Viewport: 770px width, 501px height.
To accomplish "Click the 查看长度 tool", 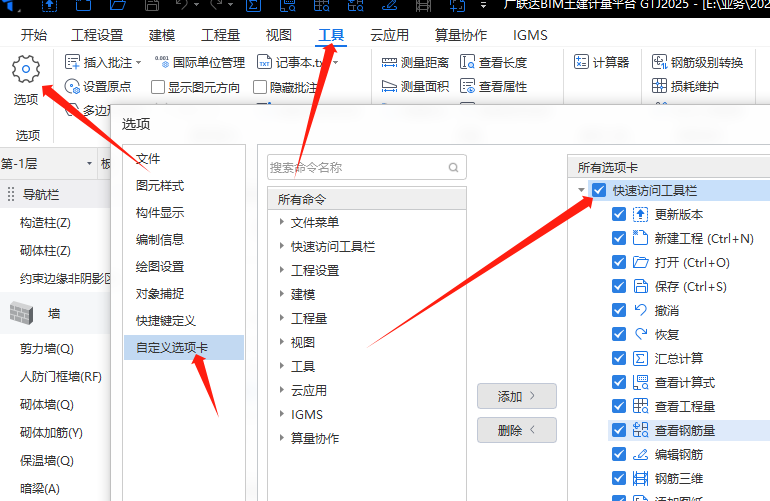I will tap(494, 62).
